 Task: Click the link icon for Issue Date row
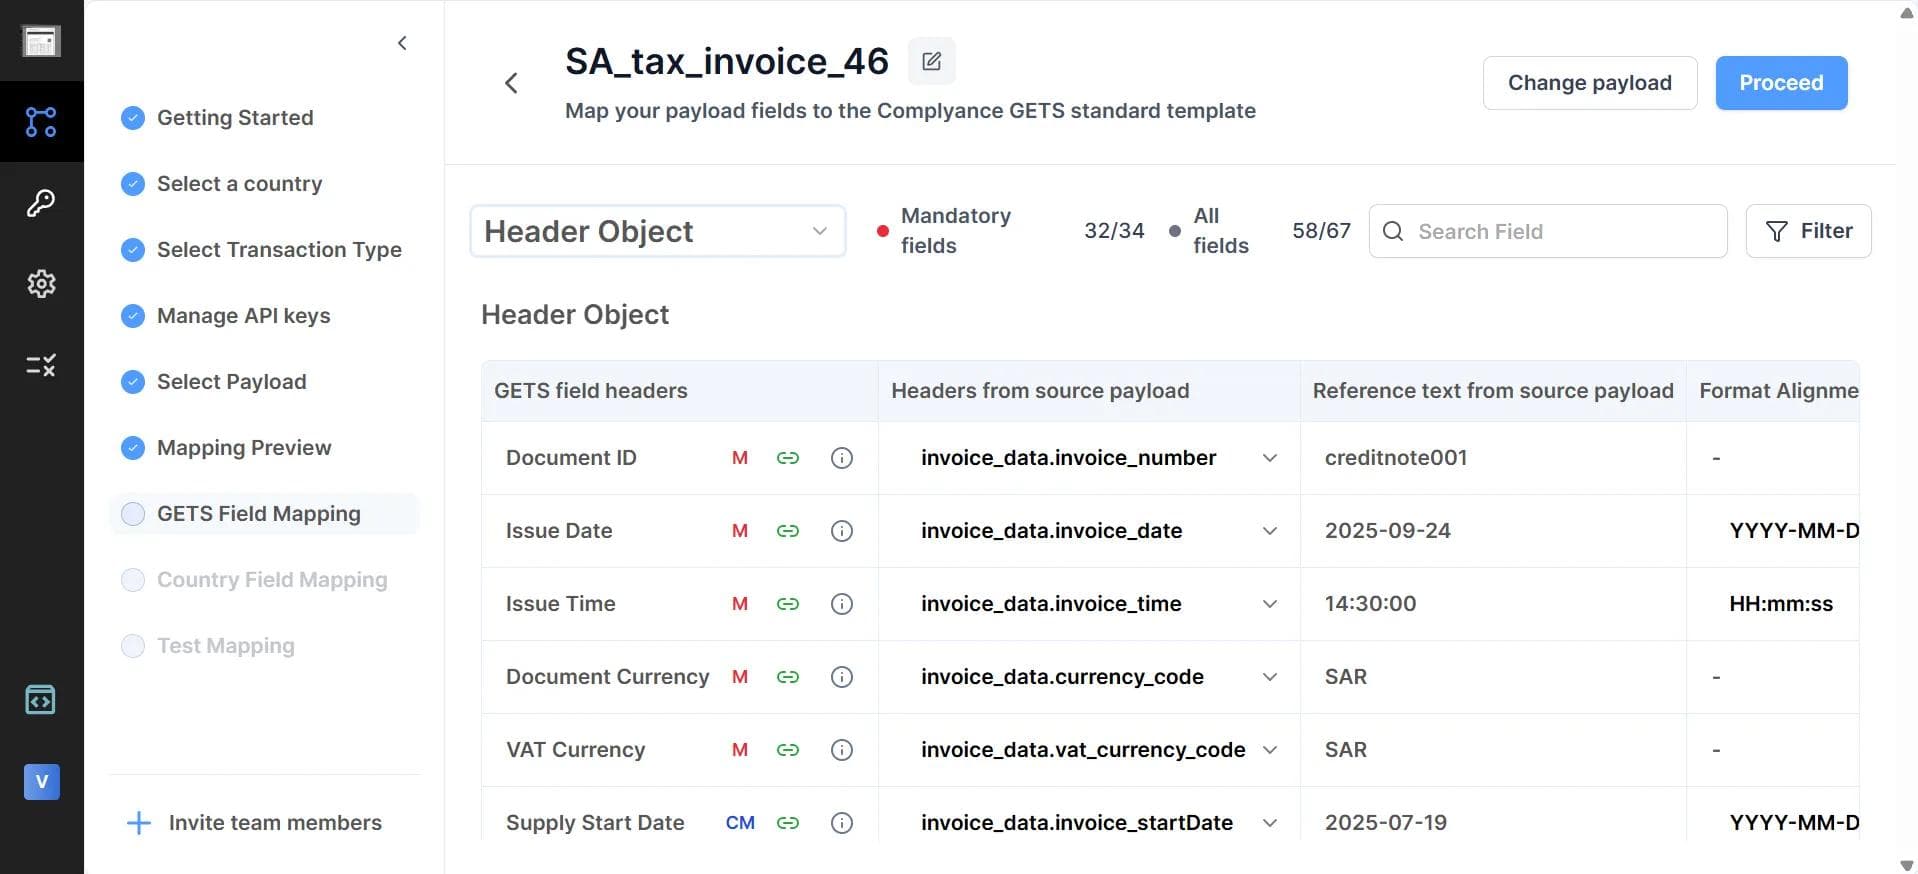tap(788, 531)
